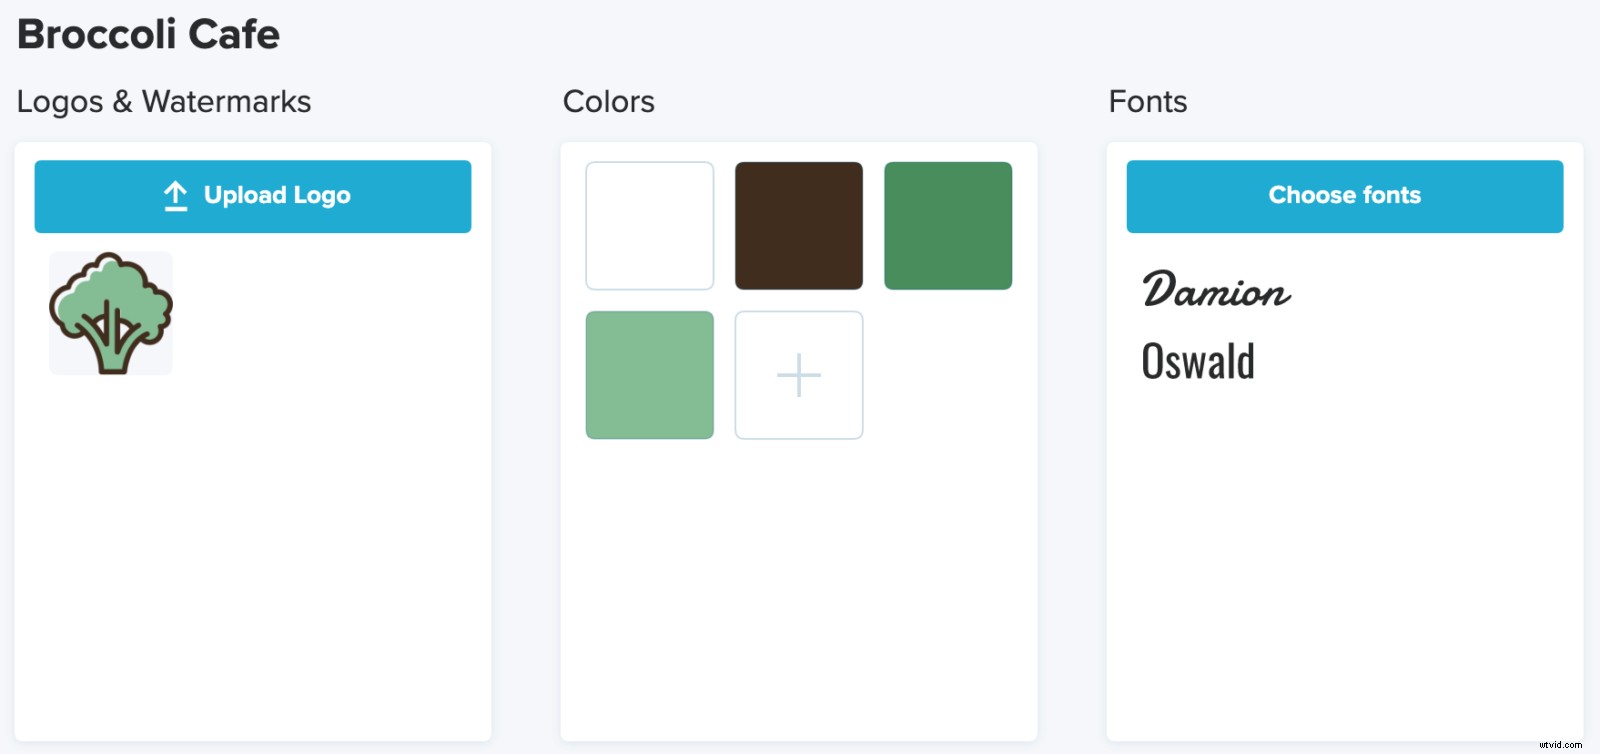Open the Damion script font entry

click(x=1216, y=291)
